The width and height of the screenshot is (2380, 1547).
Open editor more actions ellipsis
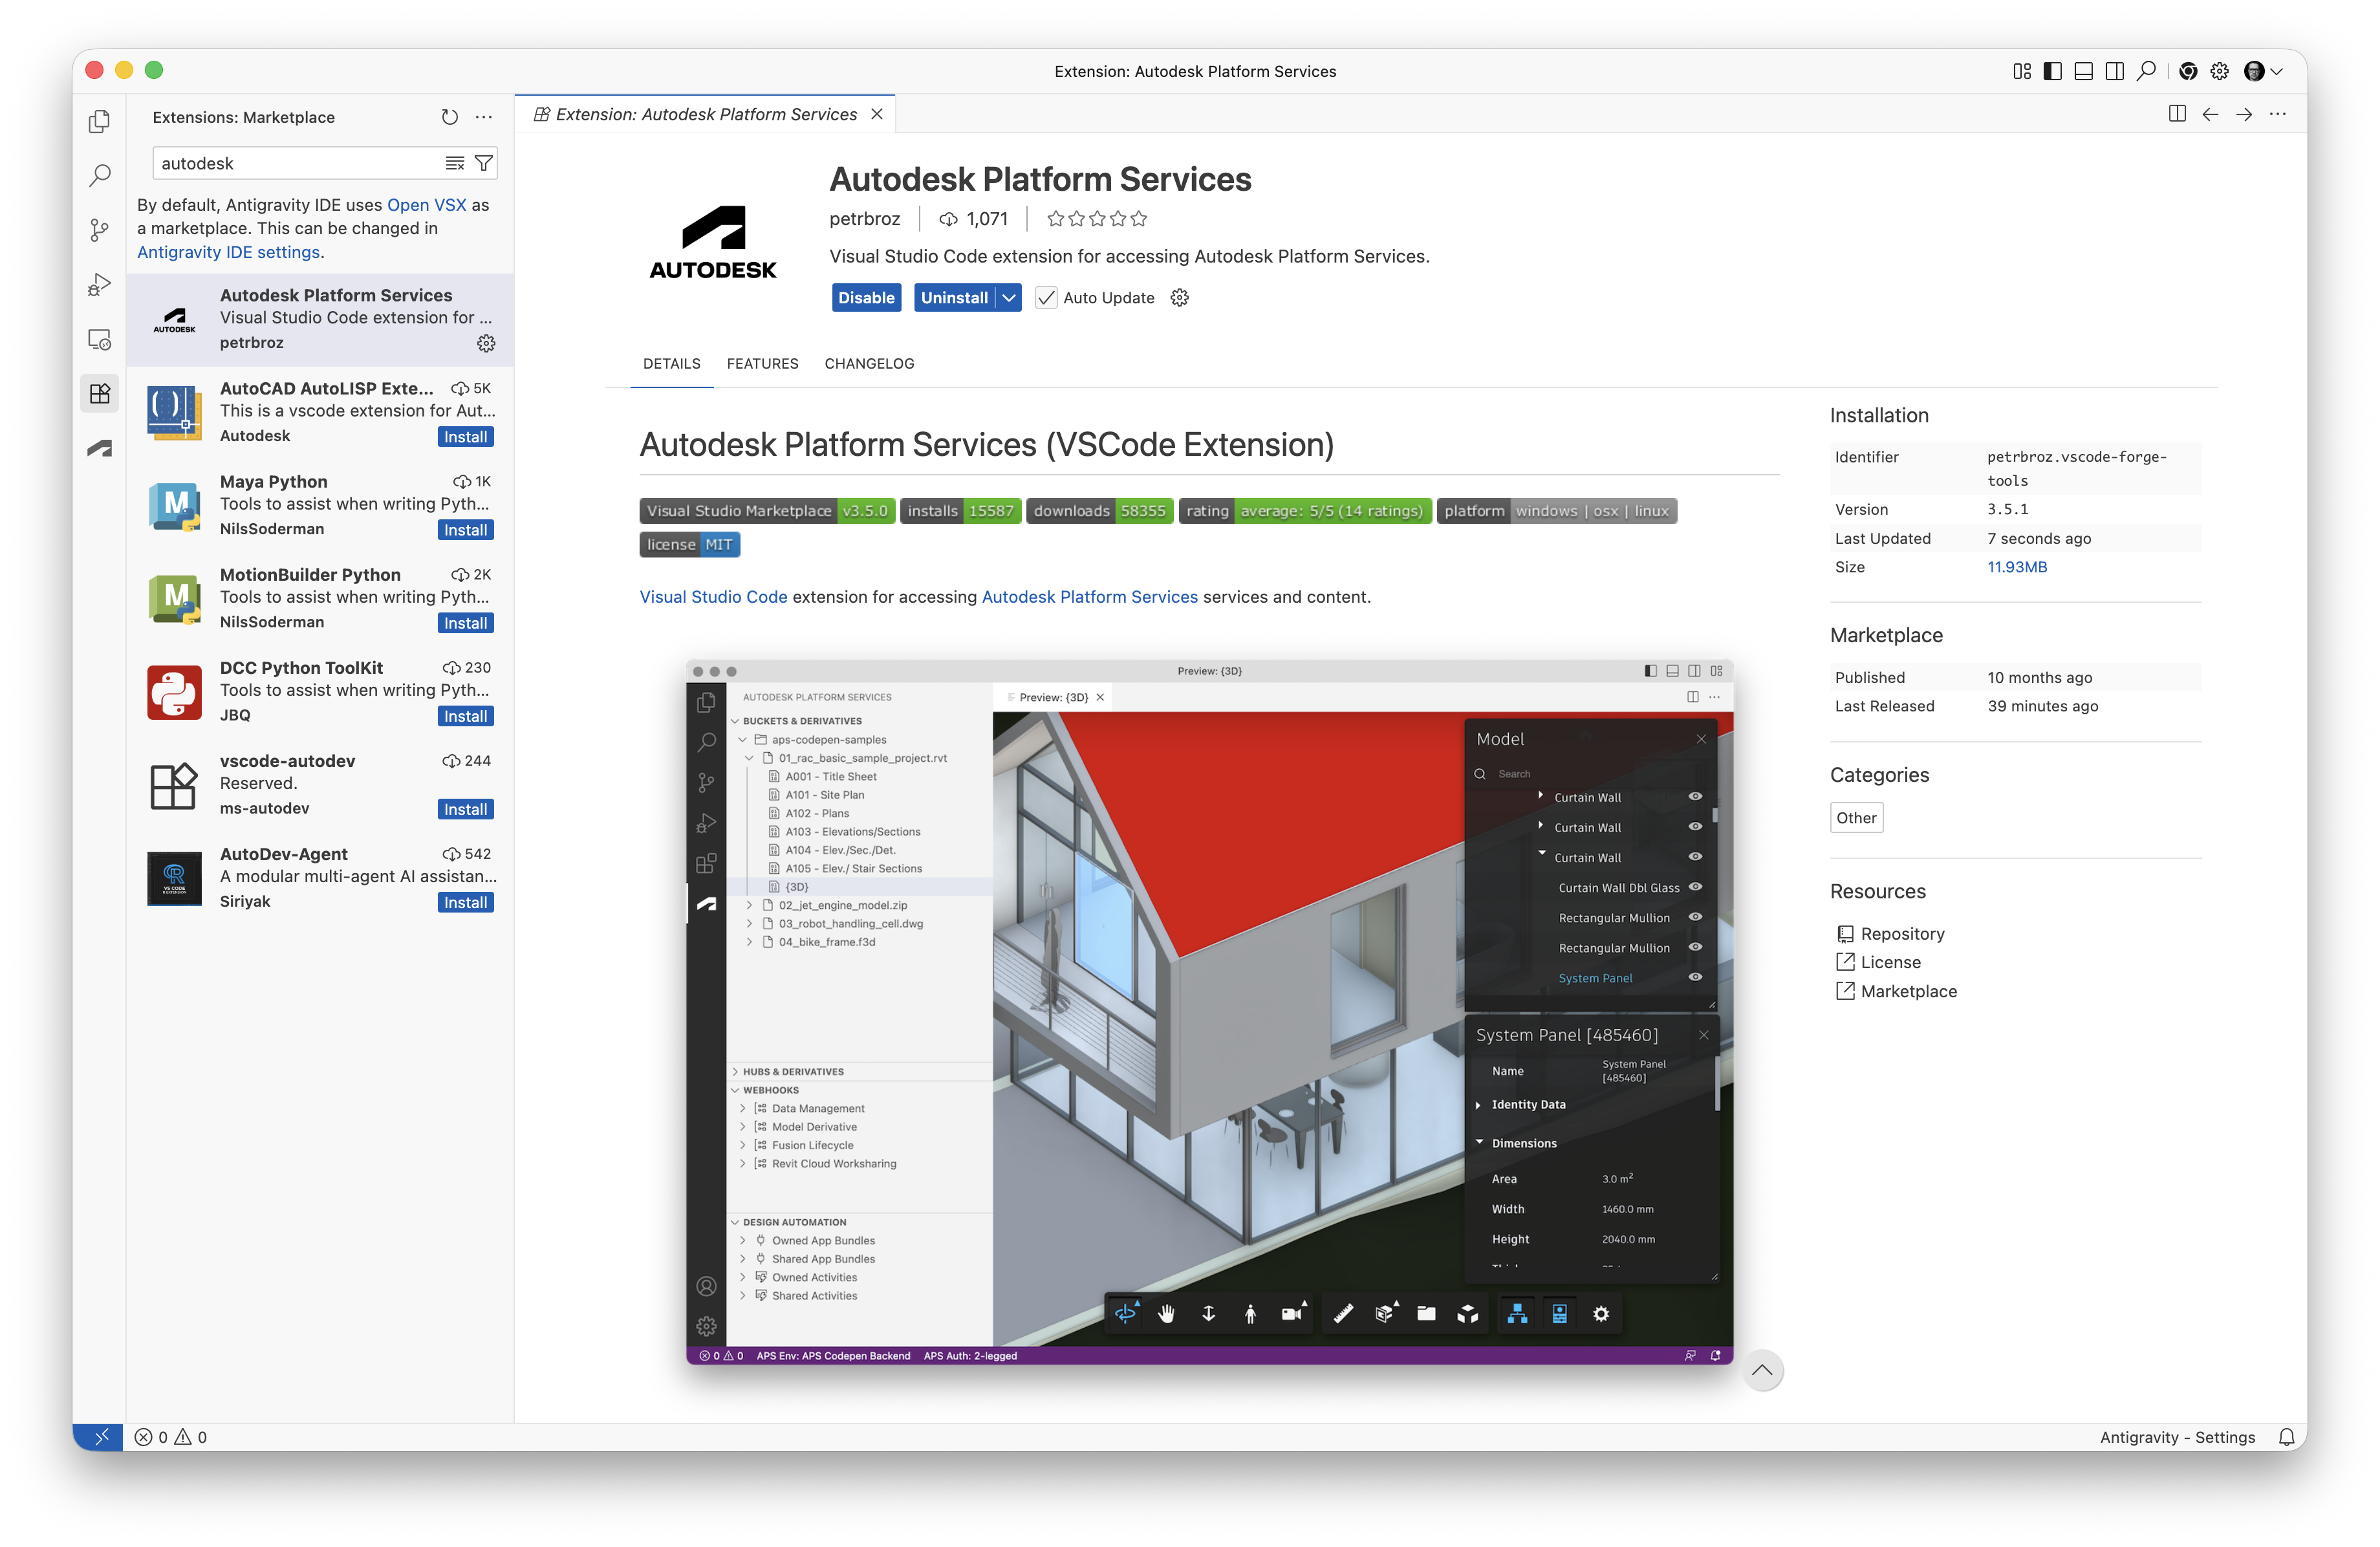click(2278, 114)
